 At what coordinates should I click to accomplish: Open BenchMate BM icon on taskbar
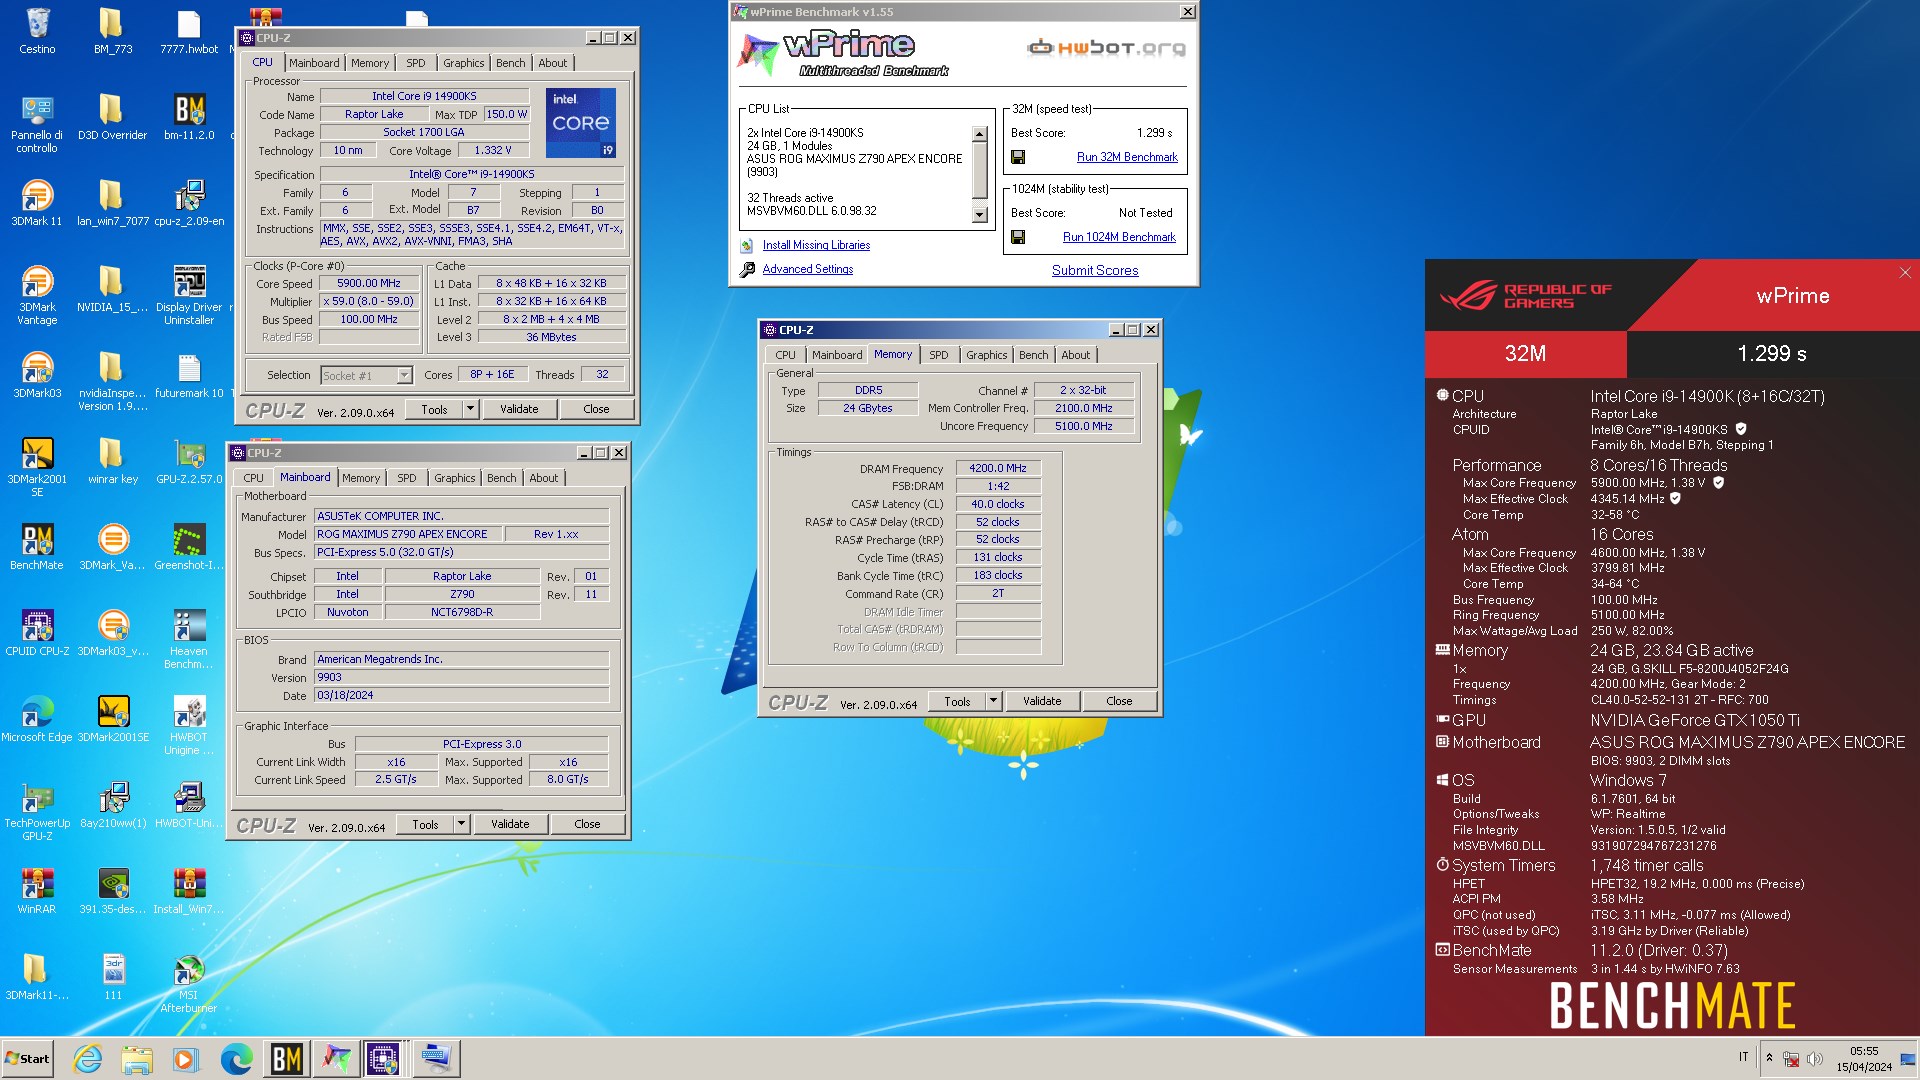pos(286,1059)
